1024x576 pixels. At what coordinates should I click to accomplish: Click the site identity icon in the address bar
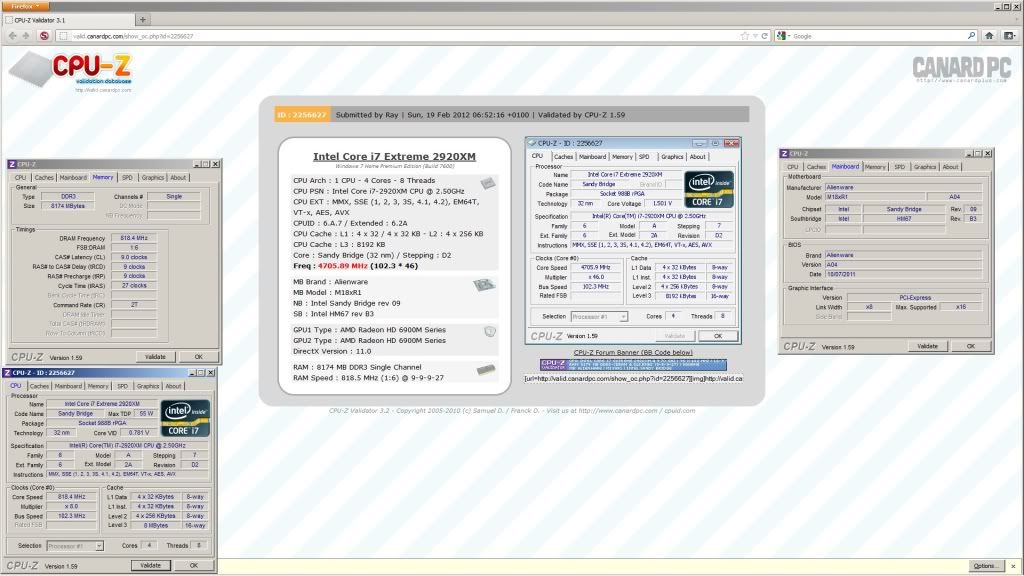click(63, 36)
